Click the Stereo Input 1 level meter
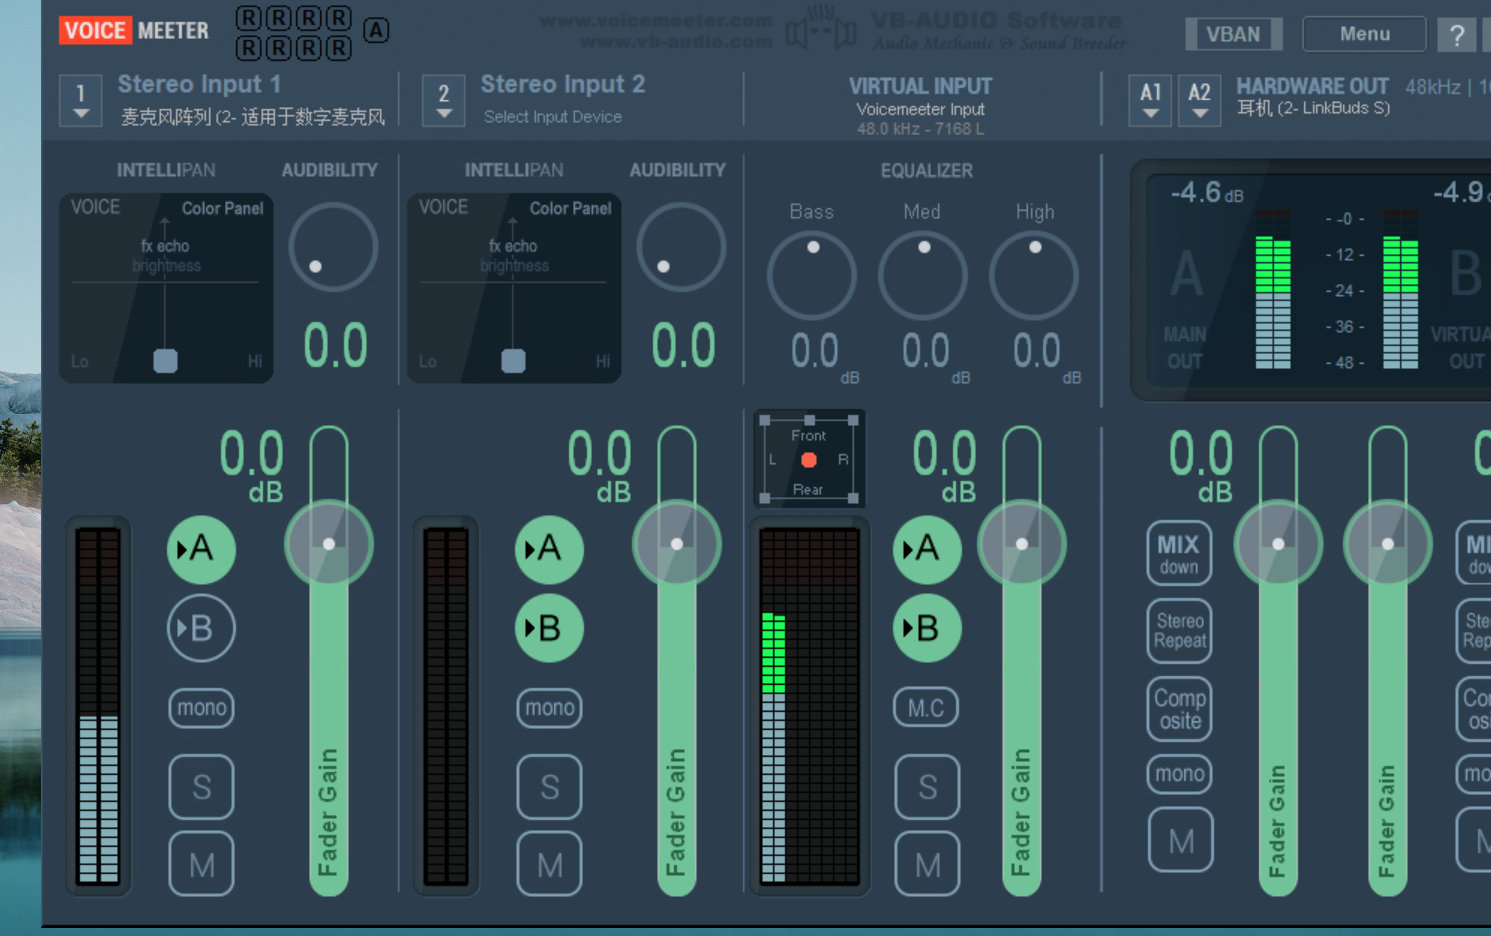Screen dimensions: 1491x936 pyautogui.click(x=98, y=705)
